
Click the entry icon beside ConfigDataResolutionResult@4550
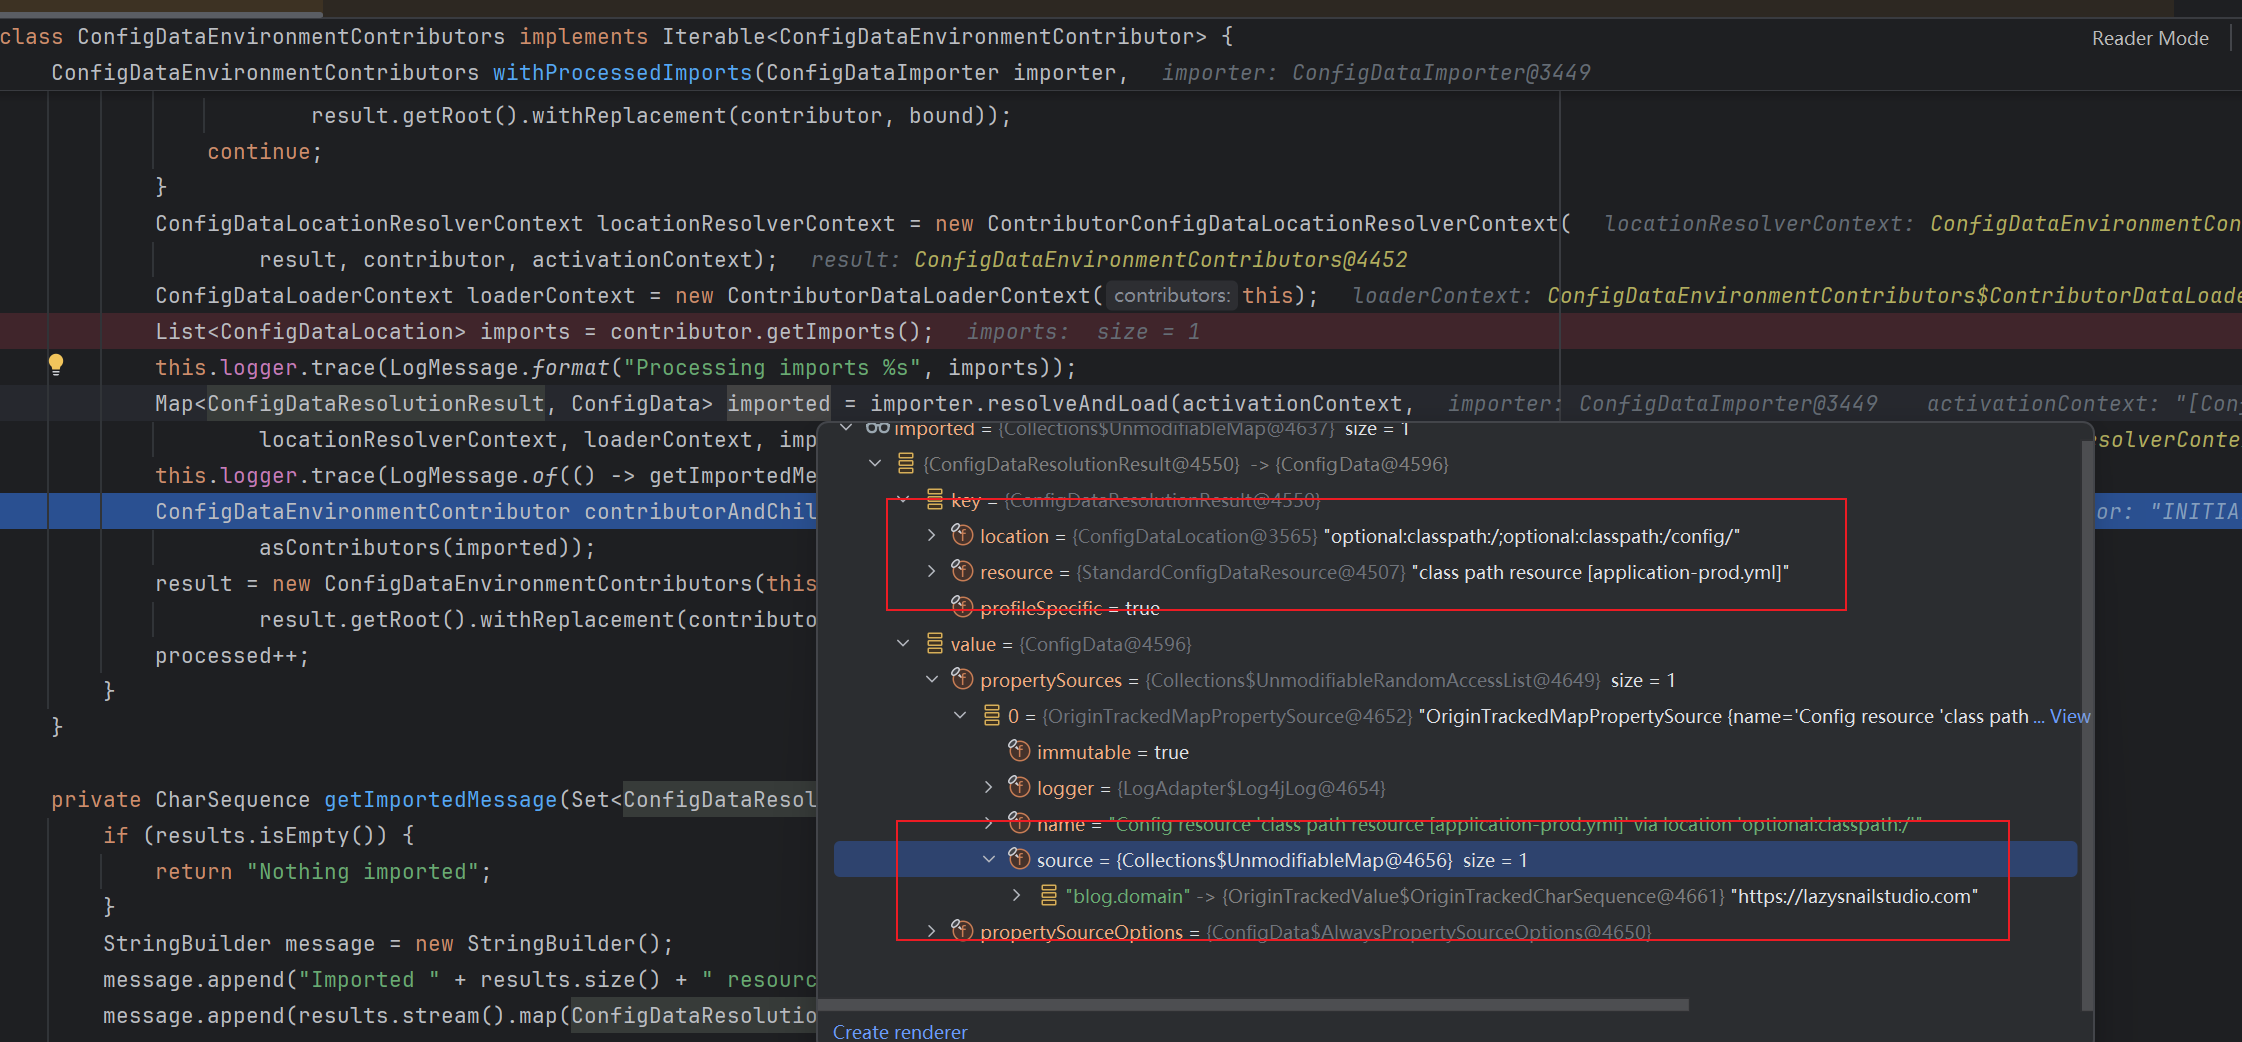[906, 464]
